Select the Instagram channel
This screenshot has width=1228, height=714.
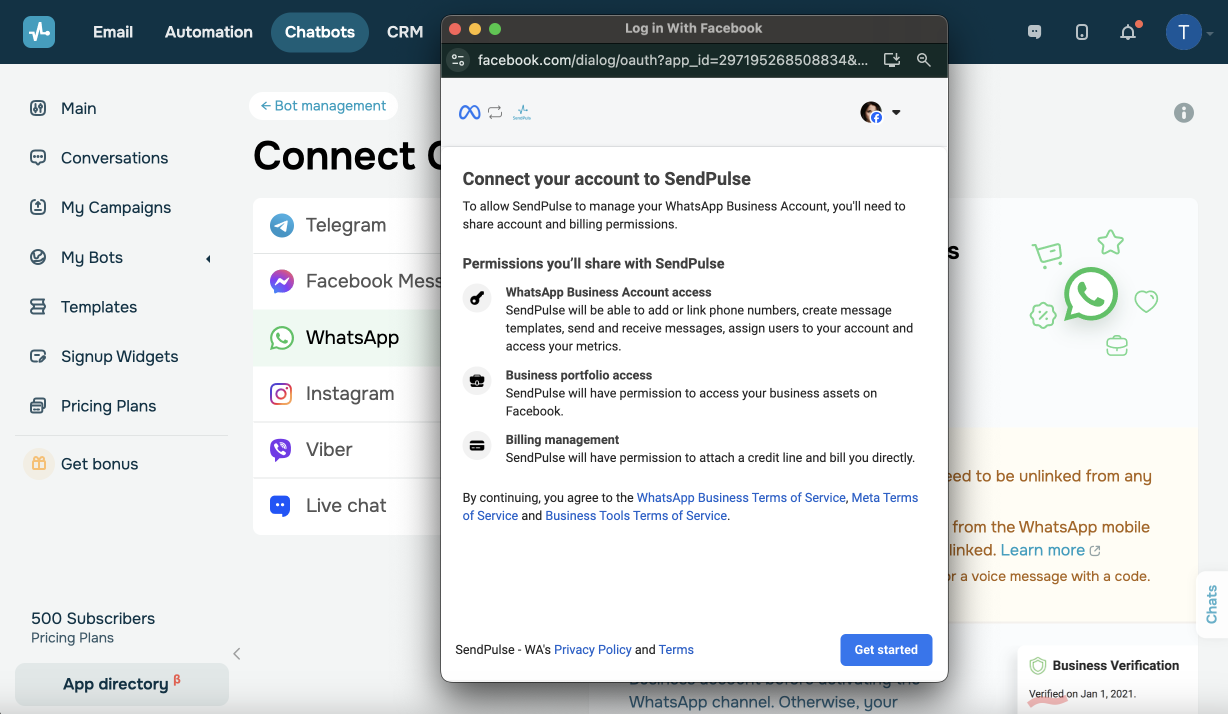pos(349,394)
